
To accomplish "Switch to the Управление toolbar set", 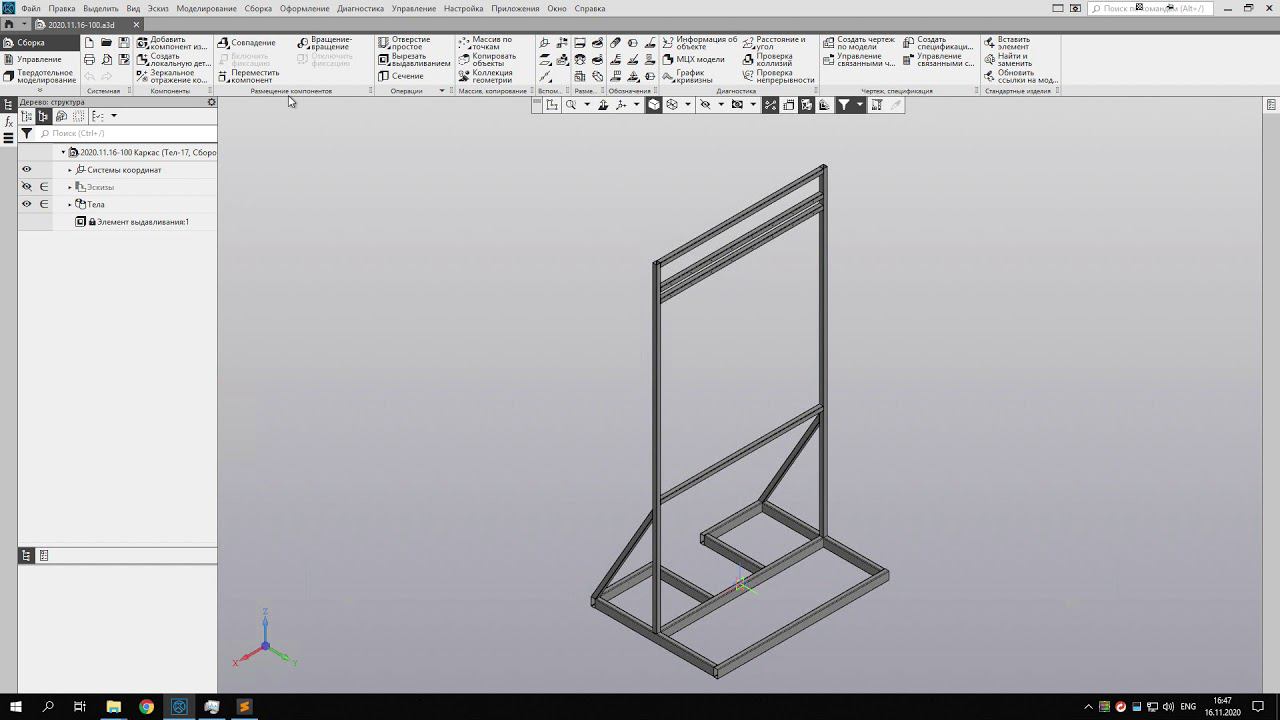I will 39,59.
